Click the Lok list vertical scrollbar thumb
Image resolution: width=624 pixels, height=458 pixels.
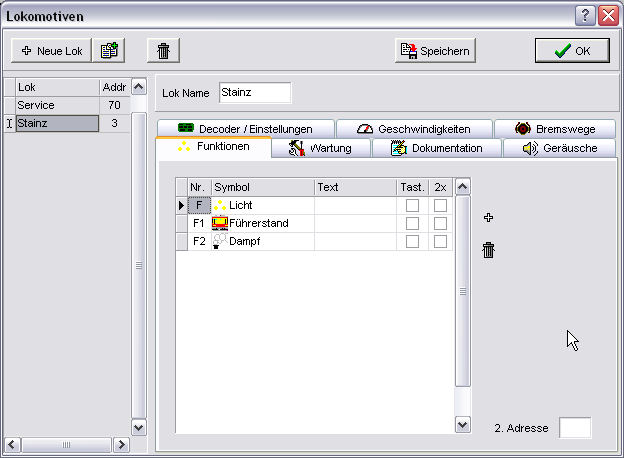tap(138, 265)
